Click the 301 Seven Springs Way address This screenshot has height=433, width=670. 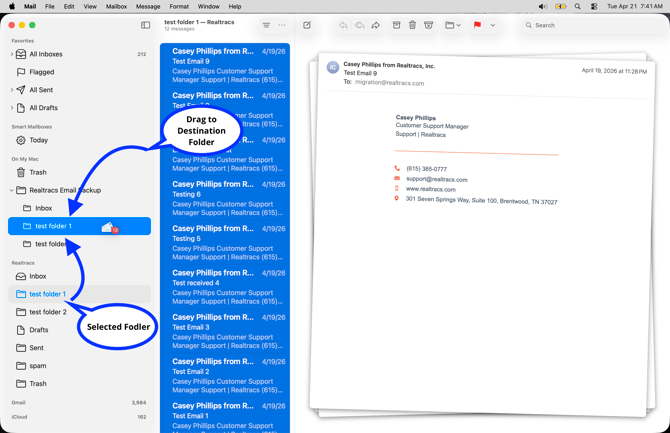coord(481,200)
